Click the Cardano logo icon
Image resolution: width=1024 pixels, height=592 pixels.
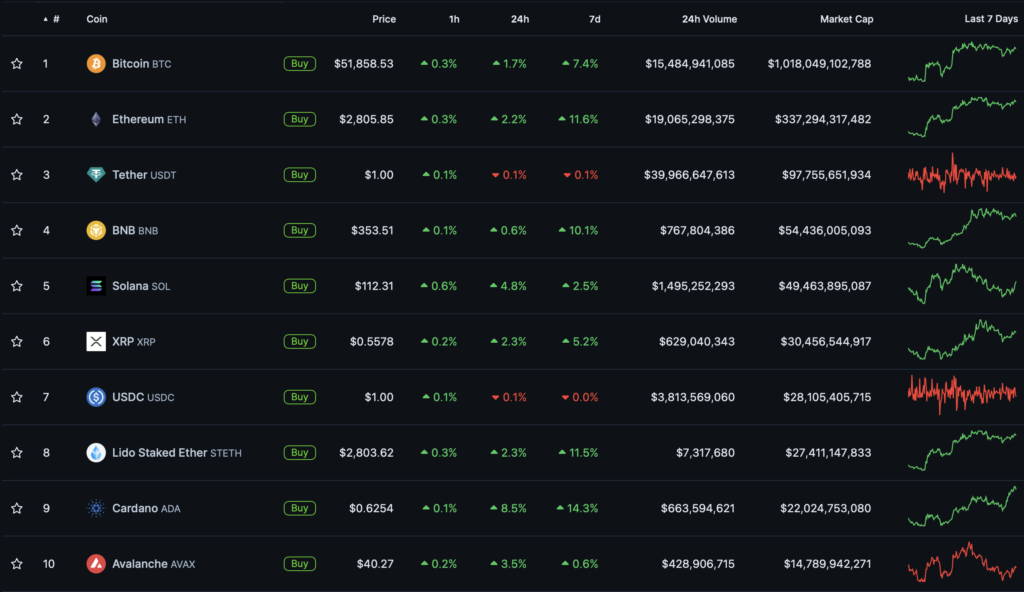pos(96,508)
